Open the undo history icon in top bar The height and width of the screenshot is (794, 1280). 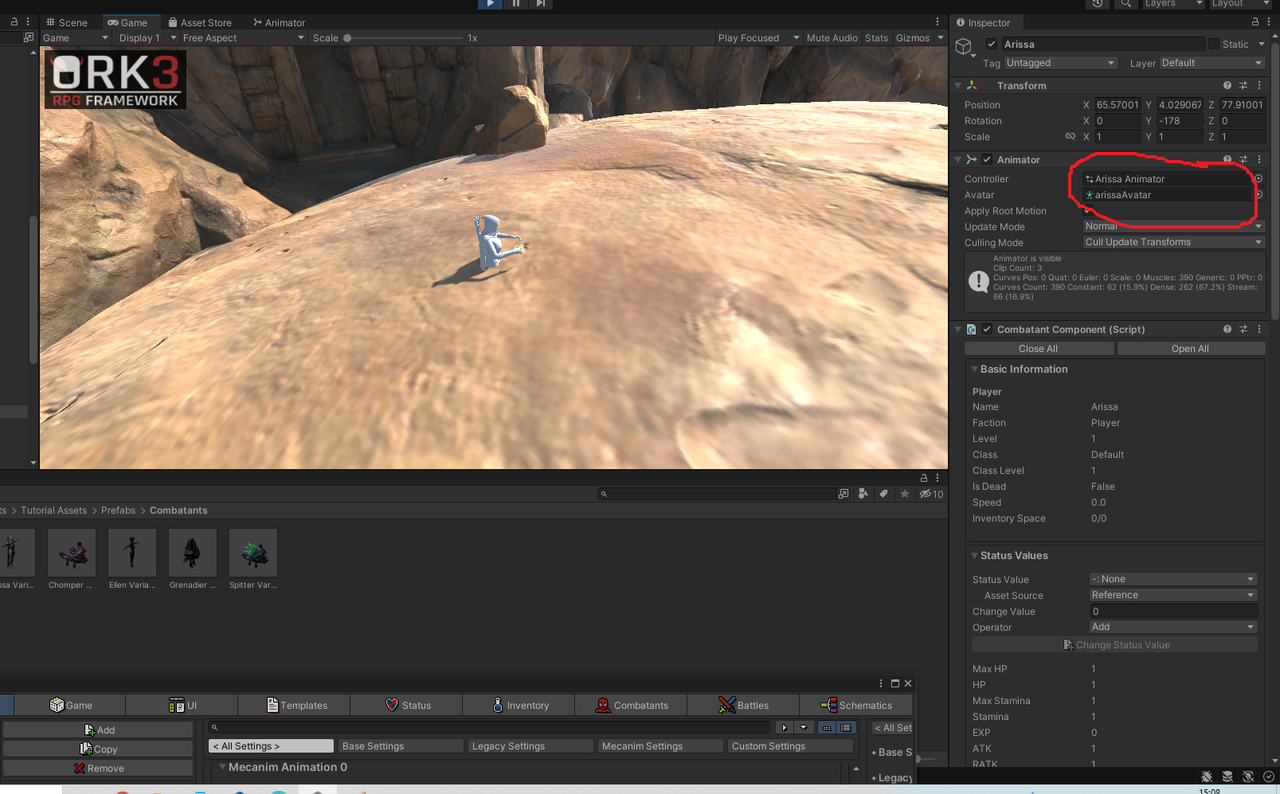coord(1098,4)
